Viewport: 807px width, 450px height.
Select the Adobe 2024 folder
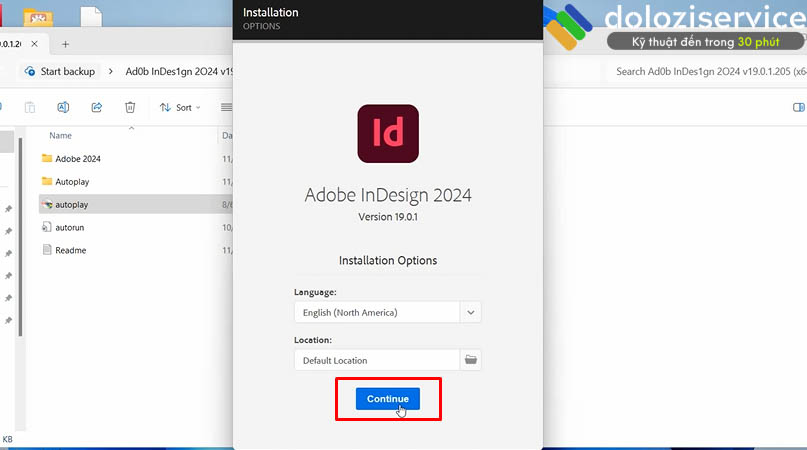[77, 159]
